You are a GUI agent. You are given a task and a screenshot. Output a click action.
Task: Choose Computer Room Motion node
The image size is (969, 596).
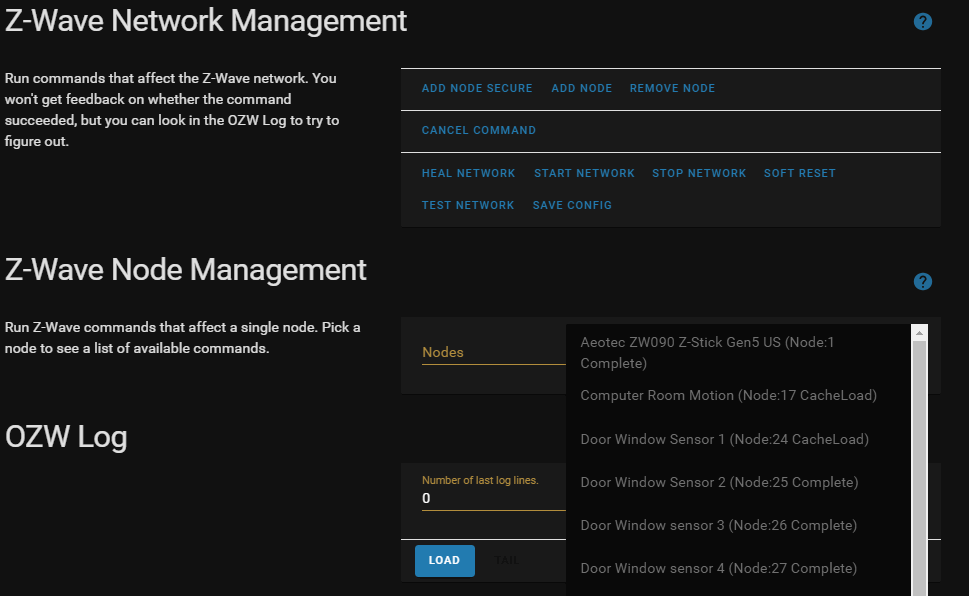pos(738,396)
